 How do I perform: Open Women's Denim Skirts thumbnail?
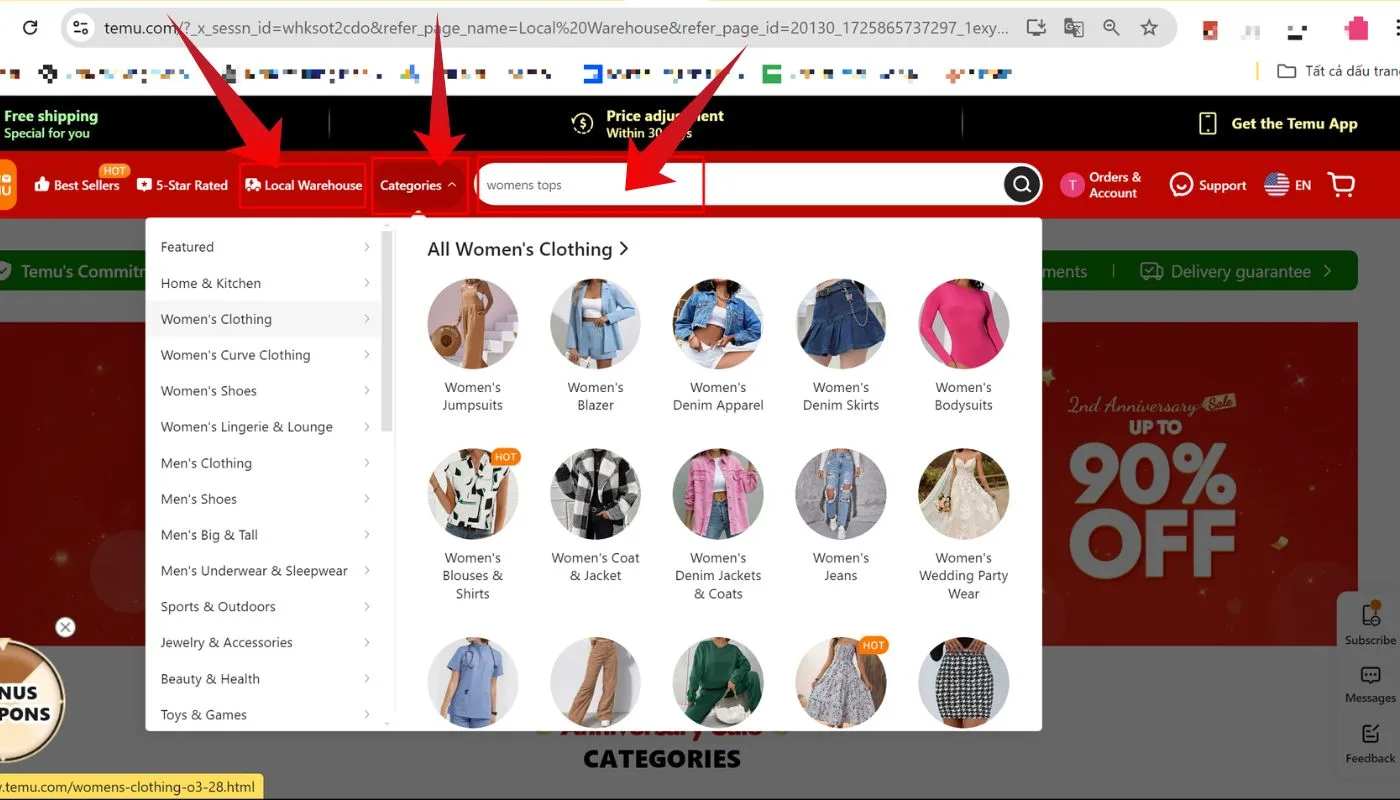(841, 324)
